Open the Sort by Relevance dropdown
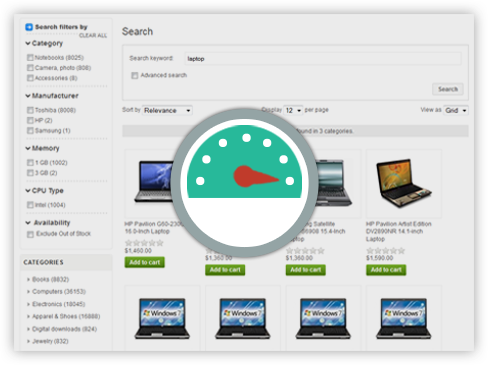This screenshot has width=488, height=365. coord(167,110)
